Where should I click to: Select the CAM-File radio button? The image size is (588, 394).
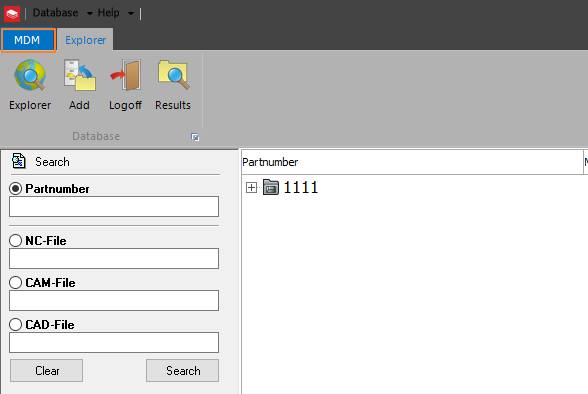tap(15, 282)
